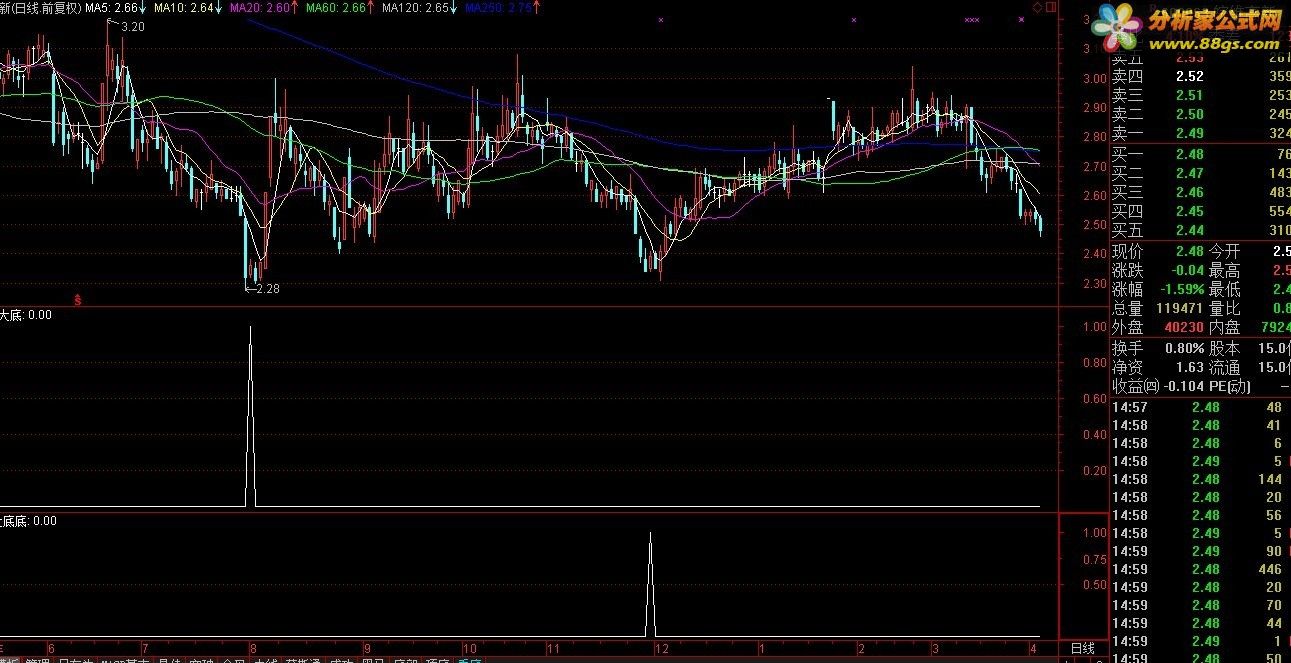Viewport: 1291px width, 663px height.
Task: Click the 收益 -0.104 earnings value
Action: point(1183,386)
